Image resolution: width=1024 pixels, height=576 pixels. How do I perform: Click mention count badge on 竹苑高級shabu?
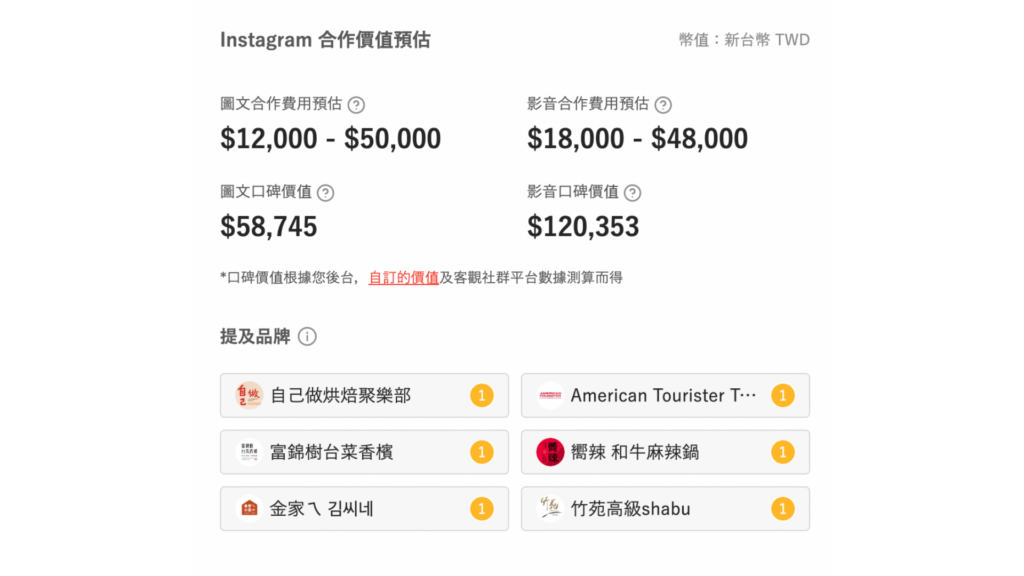(782, 509)
